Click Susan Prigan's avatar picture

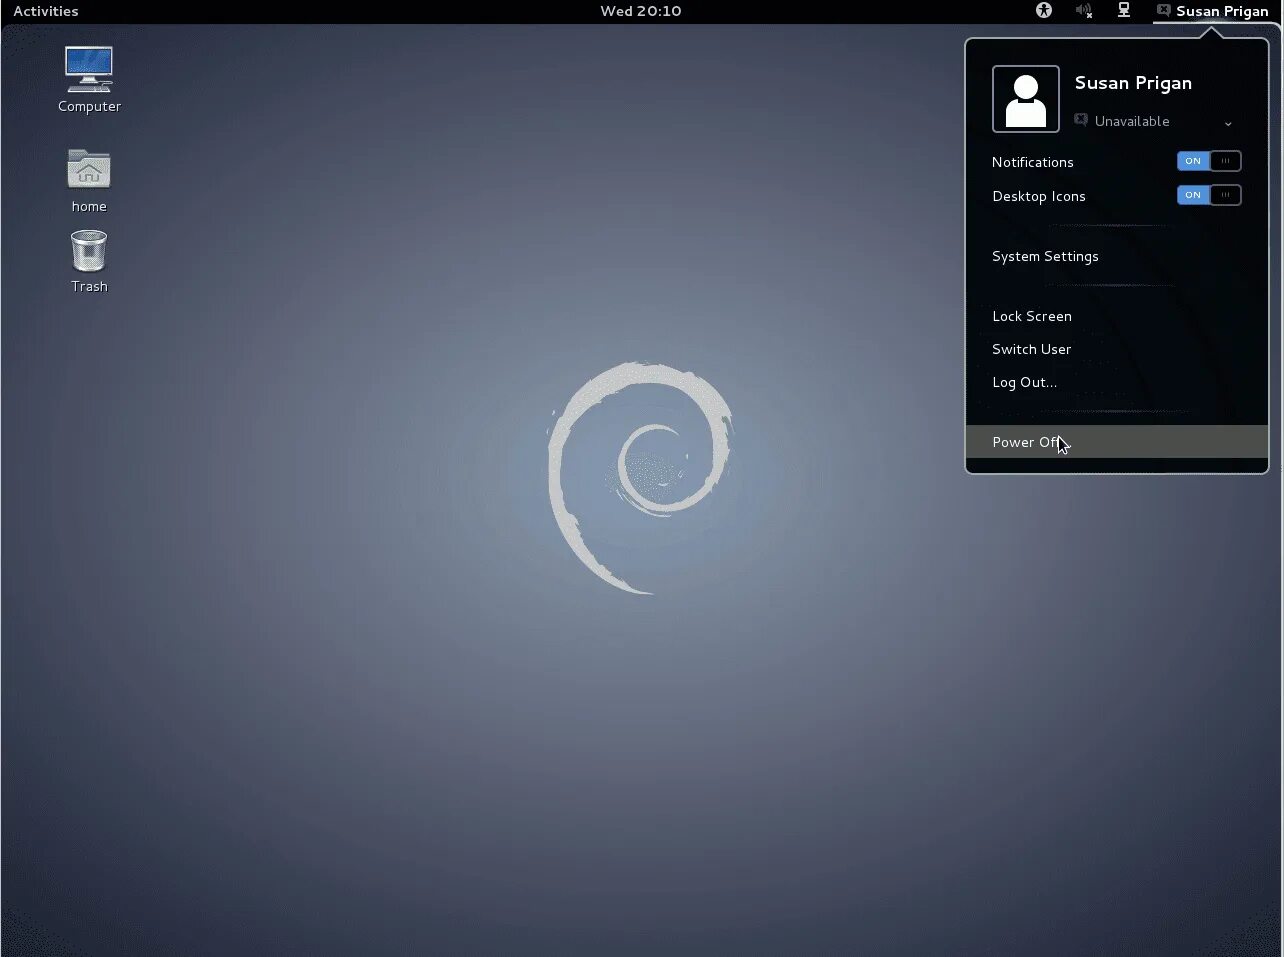1026,99
